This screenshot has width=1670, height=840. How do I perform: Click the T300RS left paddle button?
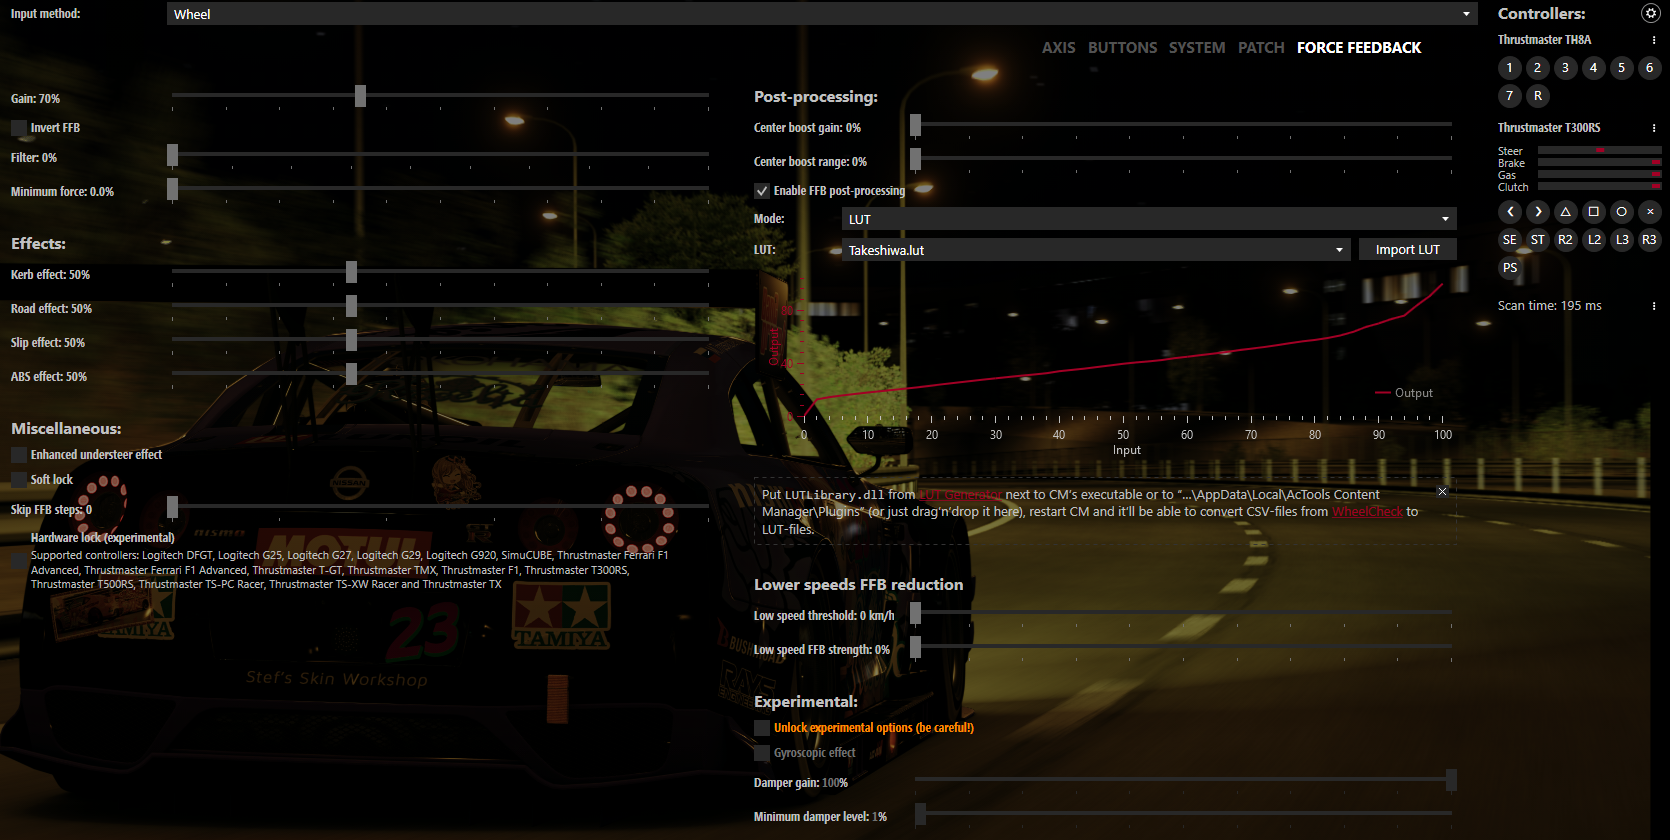1510,212
